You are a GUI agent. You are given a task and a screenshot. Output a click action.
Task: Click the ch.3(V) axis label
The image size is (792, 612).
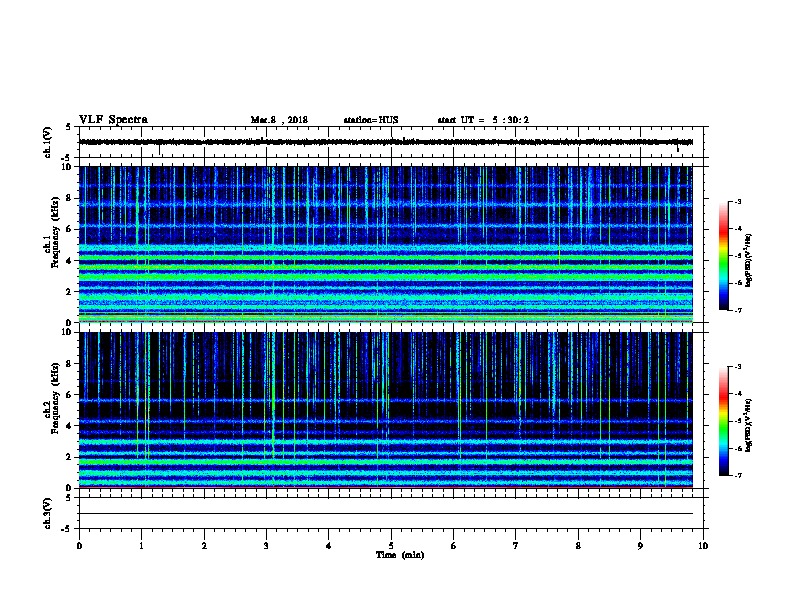pos(48,513)
